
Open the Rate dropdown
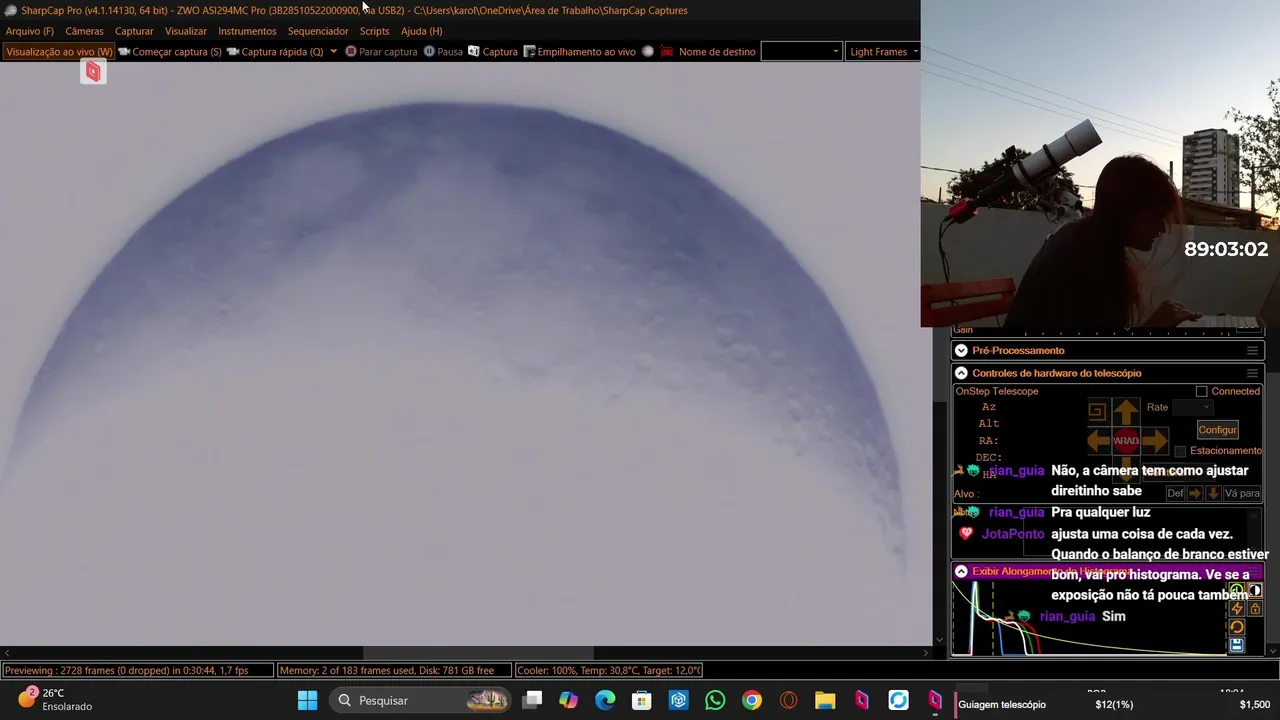click(1192, 407)
